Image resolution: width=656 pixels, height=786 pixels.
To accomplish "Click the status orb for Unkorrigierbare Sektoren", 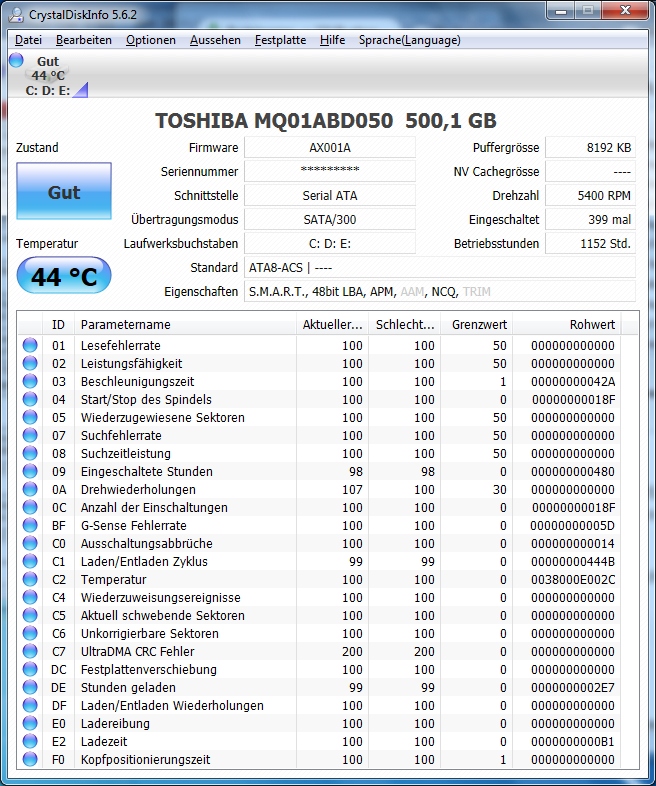I will click(30, 634).
